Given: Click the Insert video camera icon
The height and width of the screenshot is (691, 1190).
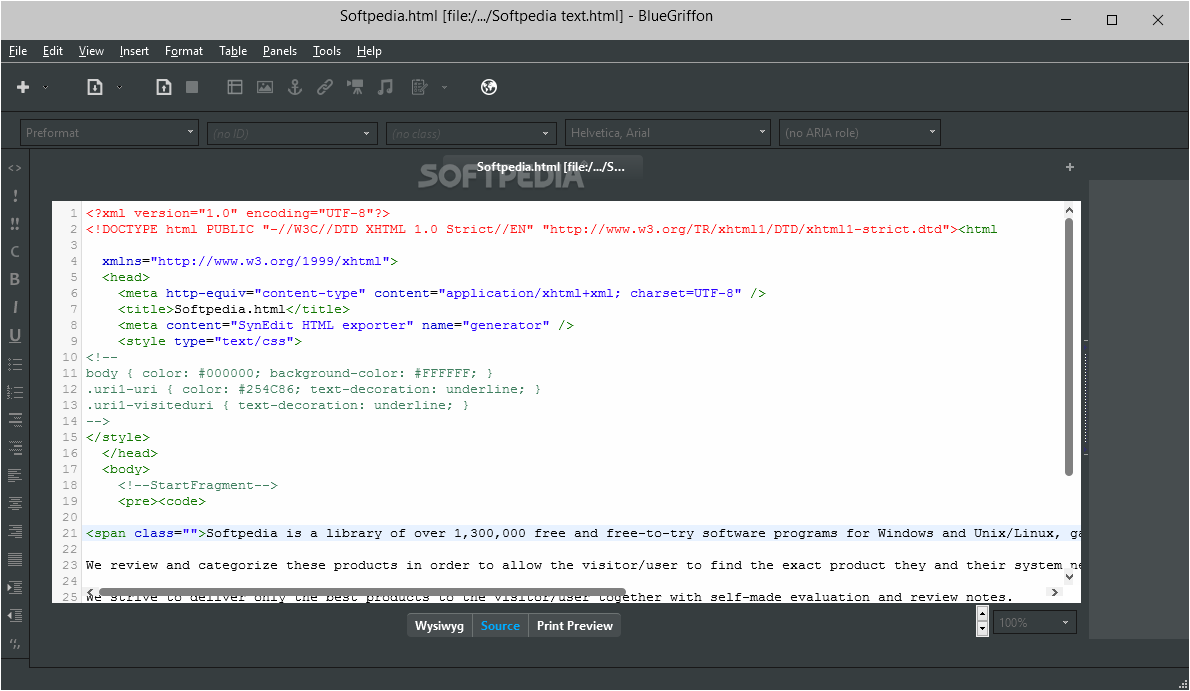Looking at the screenshot, I should [355, 87].
